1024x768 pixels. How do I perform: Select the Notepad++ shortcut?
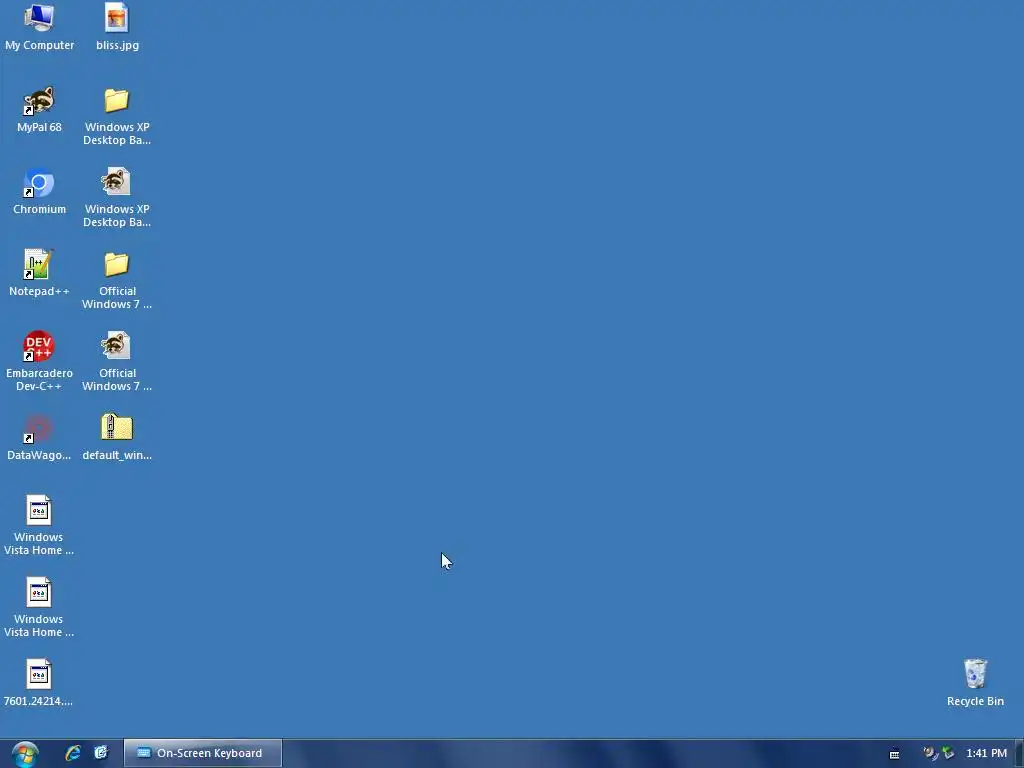click(x=39, y=273)
